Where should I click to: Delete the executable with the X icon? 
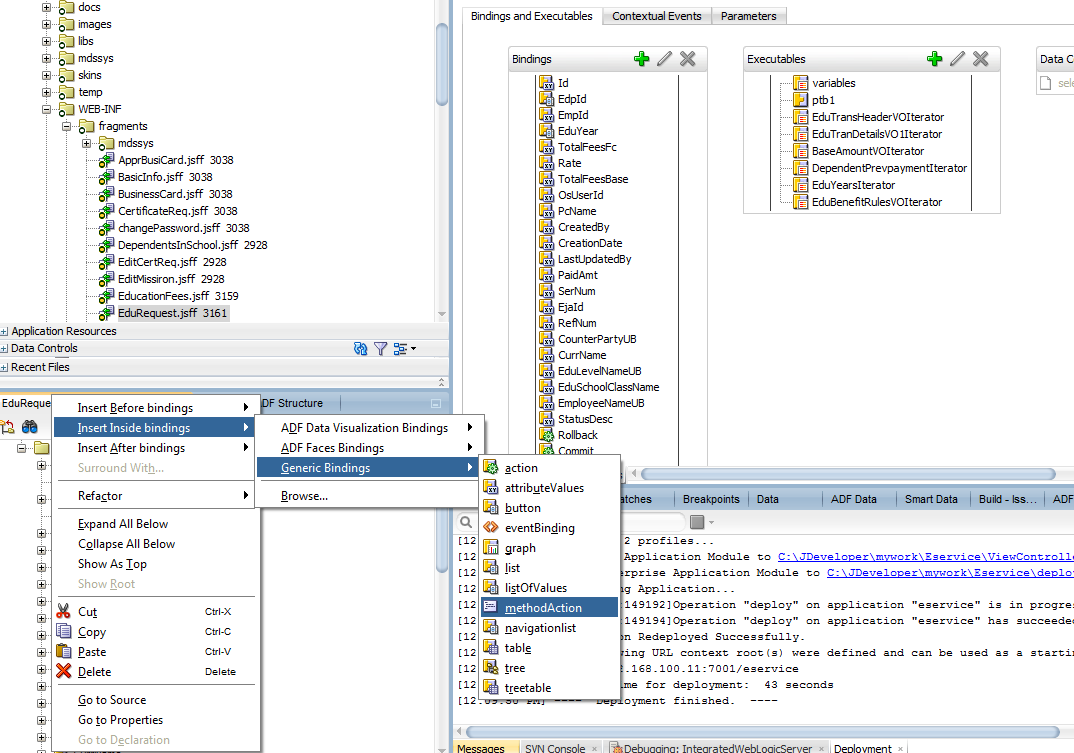[981, 59]
